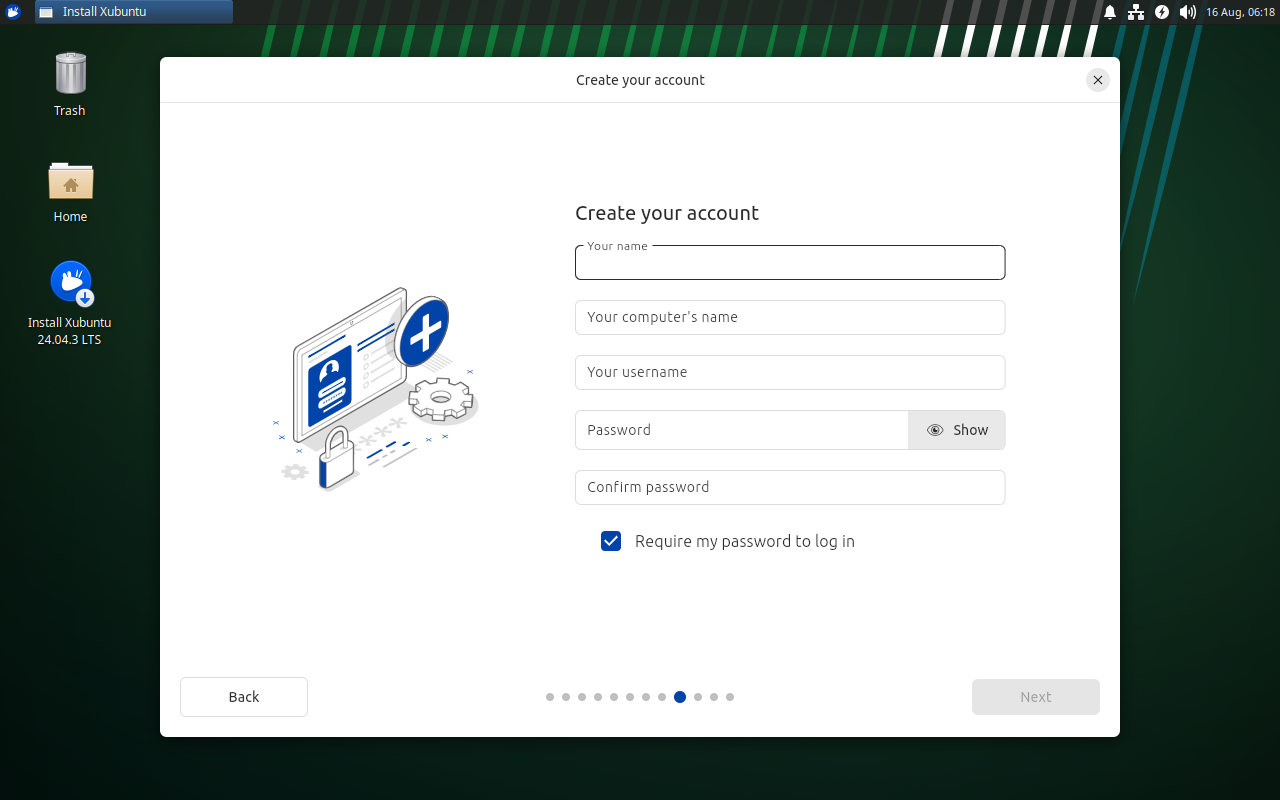This screenshot has height=800, width=1280.
Task: Click the highlighted current step dot
Action: click(x=680, y=697)
